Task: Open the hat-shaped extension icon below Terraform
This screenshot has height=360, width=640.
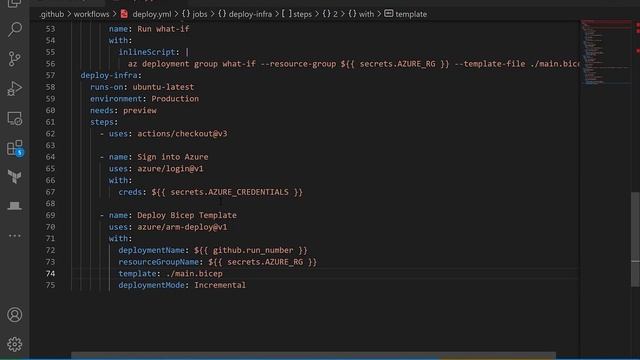Action: [x=15, y=206]
